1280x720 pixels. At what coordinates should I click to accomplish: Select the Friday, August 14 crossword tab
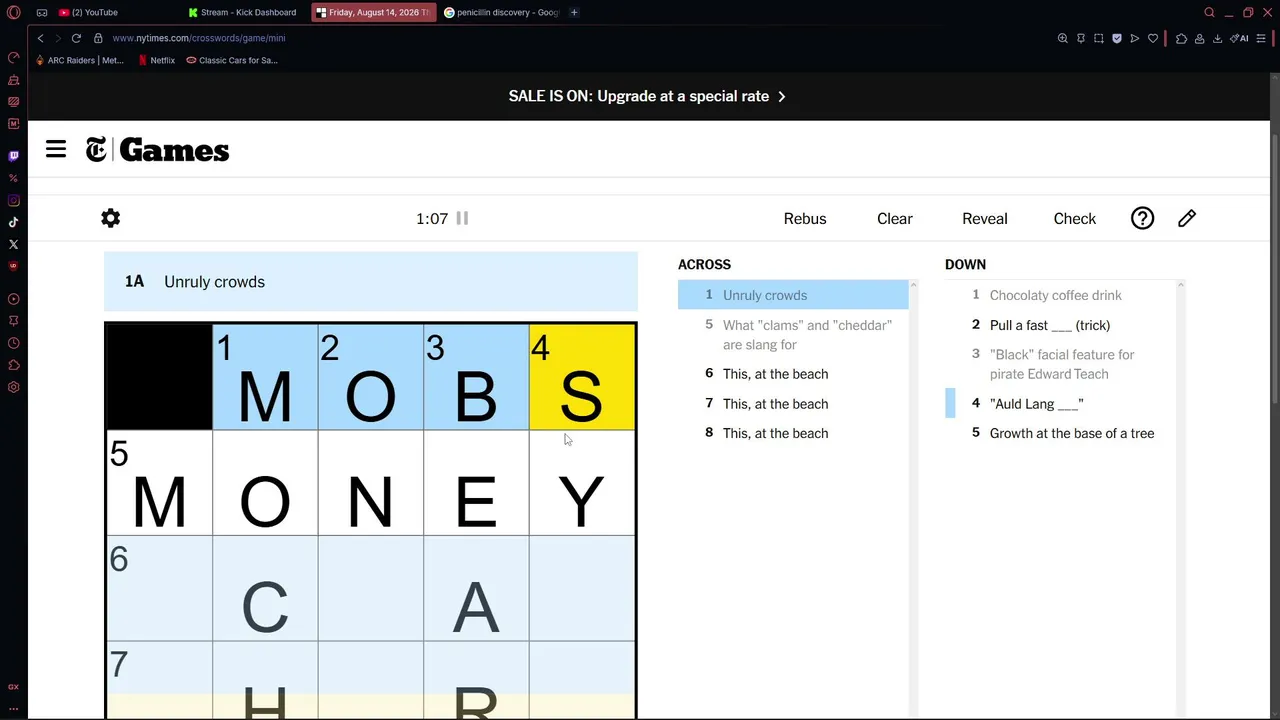tap(374, 12)
